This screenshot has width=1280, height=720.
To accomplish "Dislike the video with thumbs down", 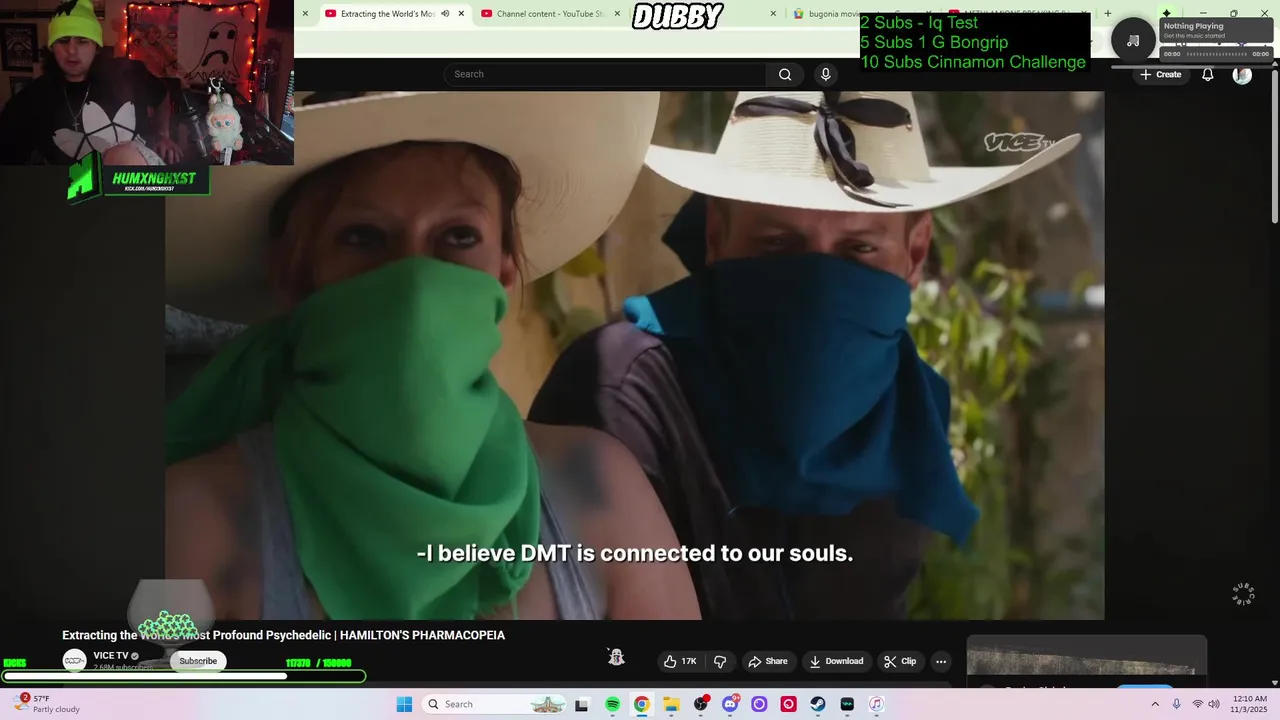I will pyautogui.click(x=720, y=661).
